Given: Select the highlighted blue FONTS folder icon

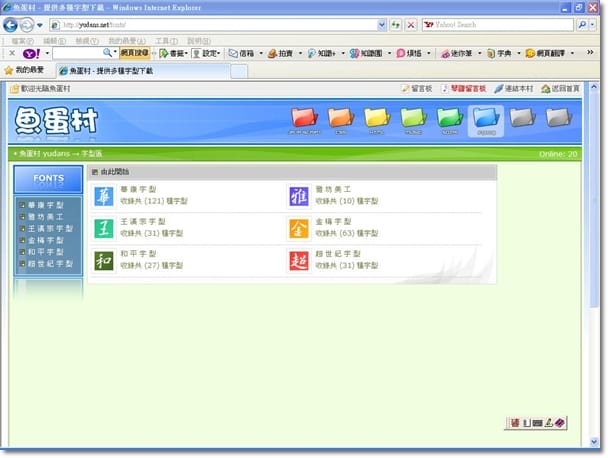Looking at the screenshot, I should pyautogui.click(x=485, y=119).
